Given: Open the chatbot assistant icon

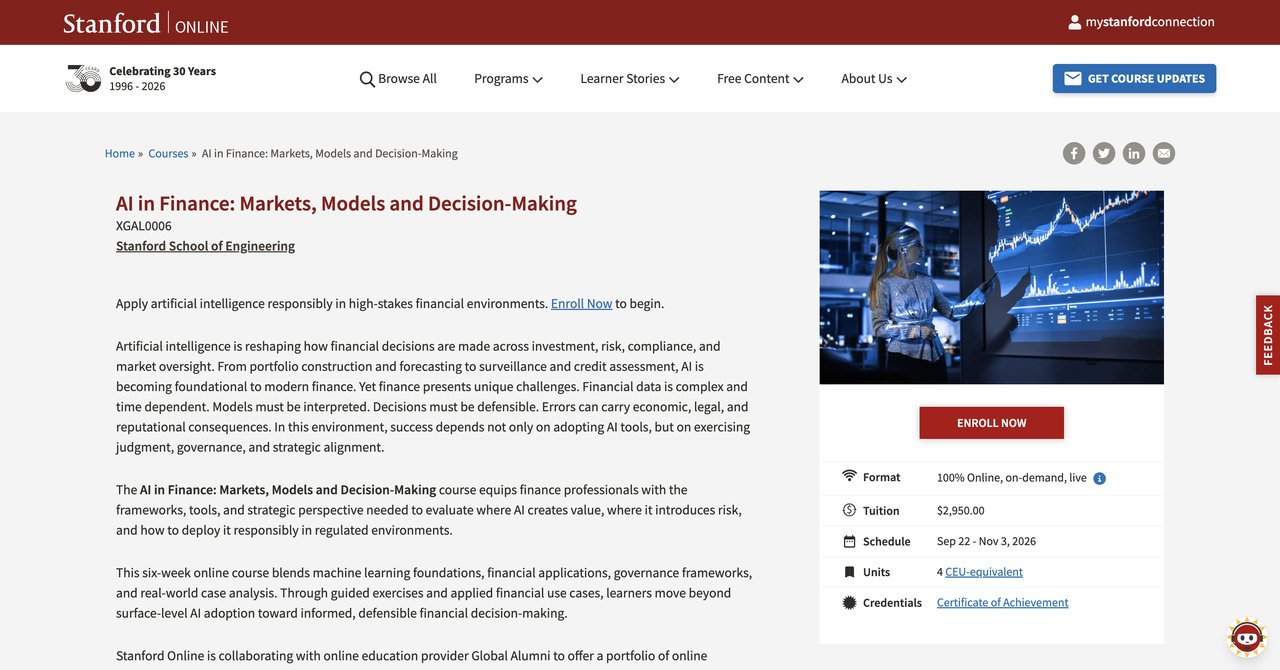Looking at the screenshot, I should coord(1247,636).
